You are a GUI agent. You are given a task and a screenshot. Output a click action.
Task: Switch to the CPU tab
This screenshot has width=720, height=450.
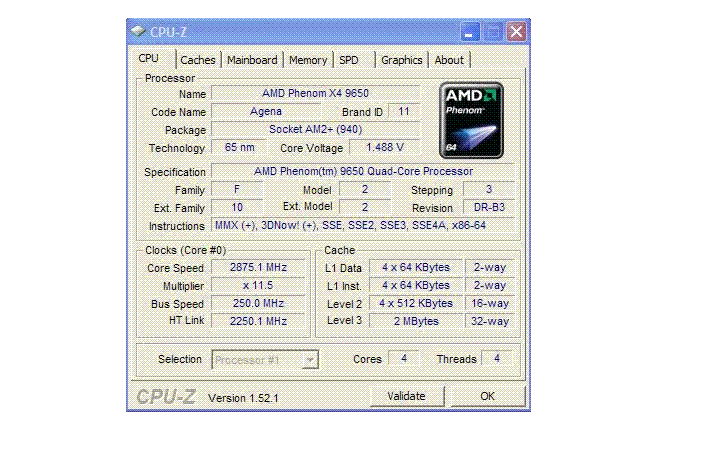(x=148, y=58)
